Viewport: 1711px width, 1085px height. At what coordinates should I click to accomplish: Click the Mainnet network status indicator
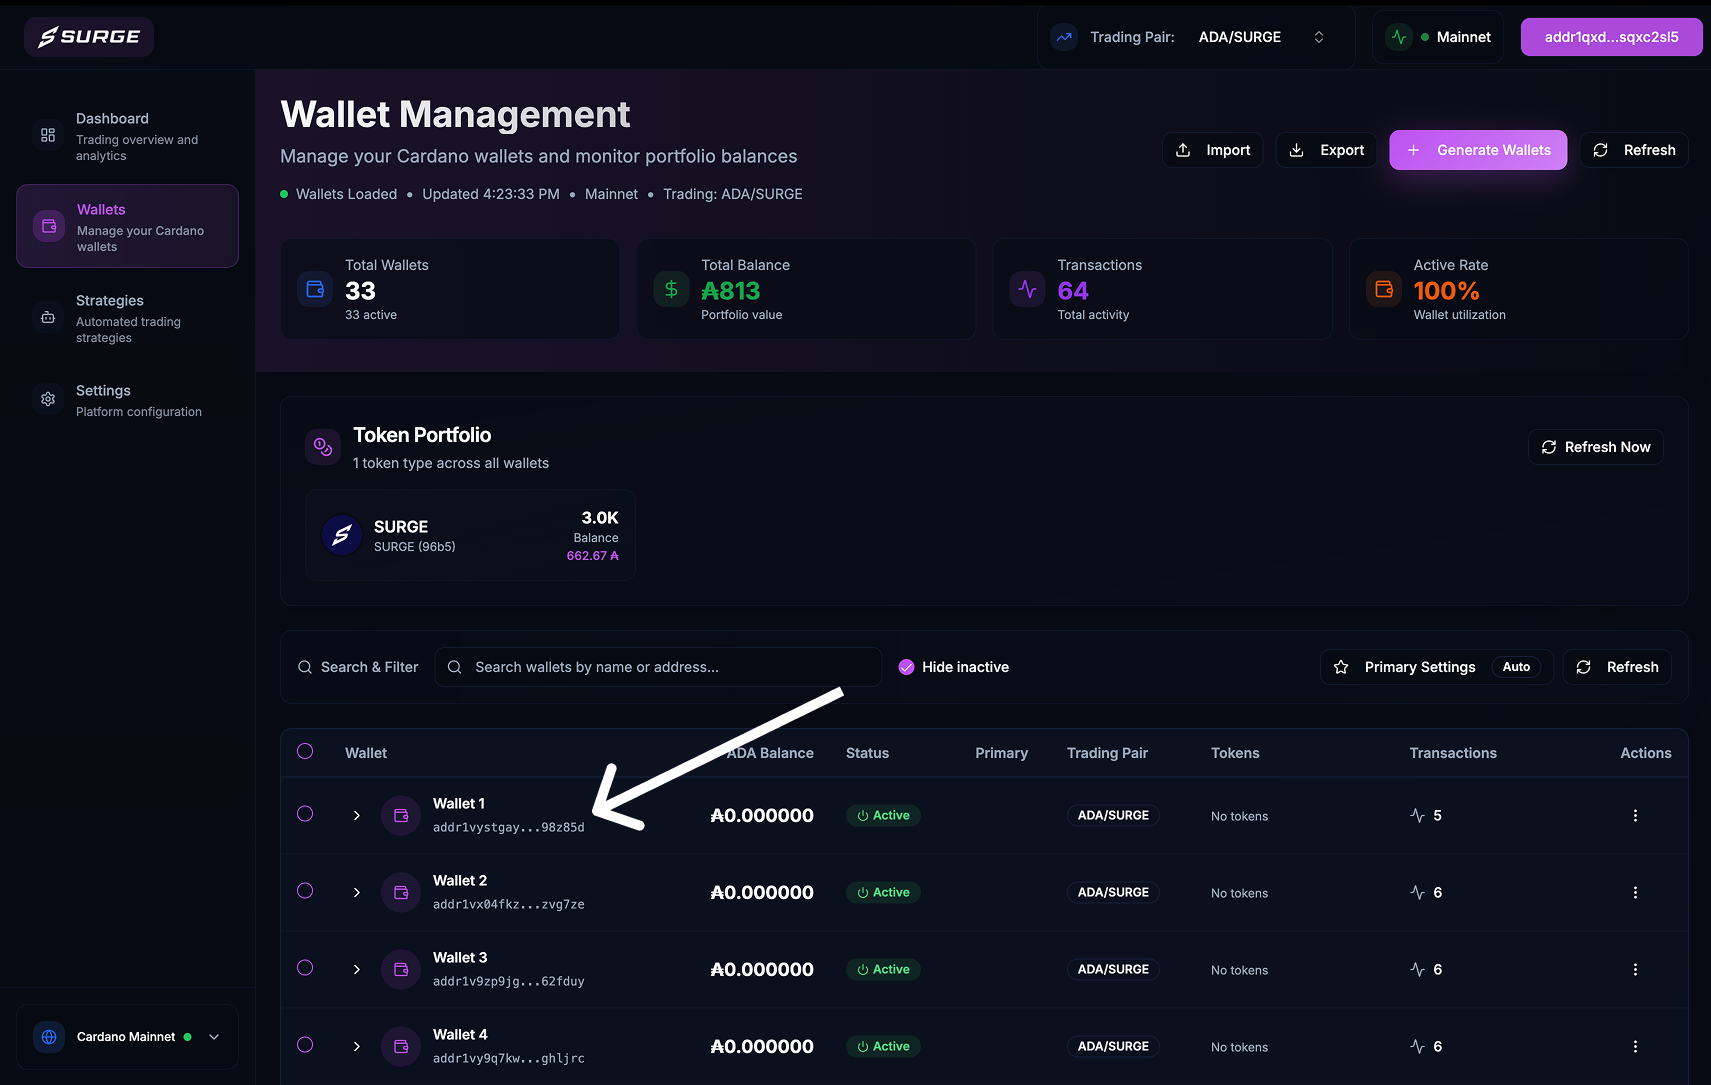coord(1438,37)
